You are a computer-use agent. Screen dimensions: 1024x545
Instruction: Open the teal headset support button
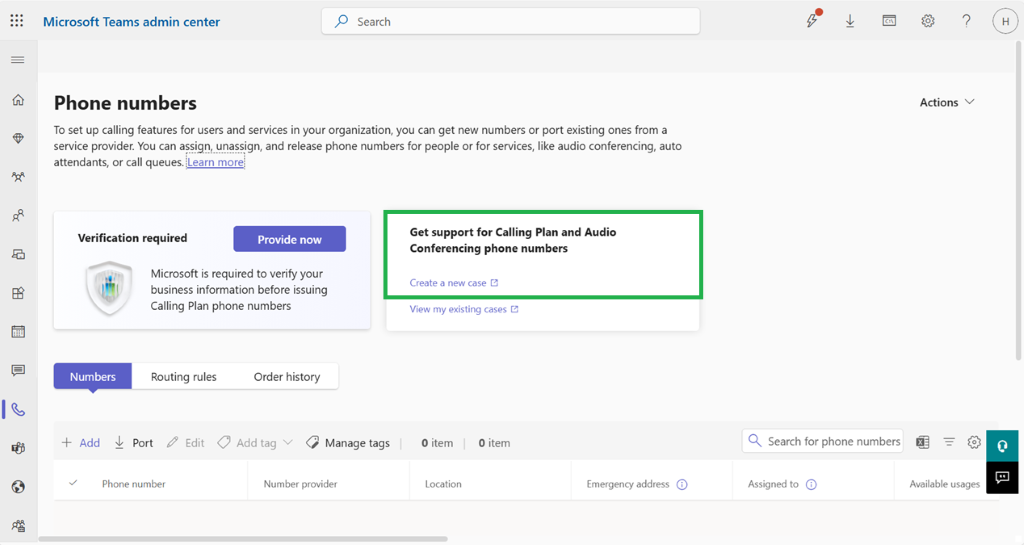pos(1002,446)
